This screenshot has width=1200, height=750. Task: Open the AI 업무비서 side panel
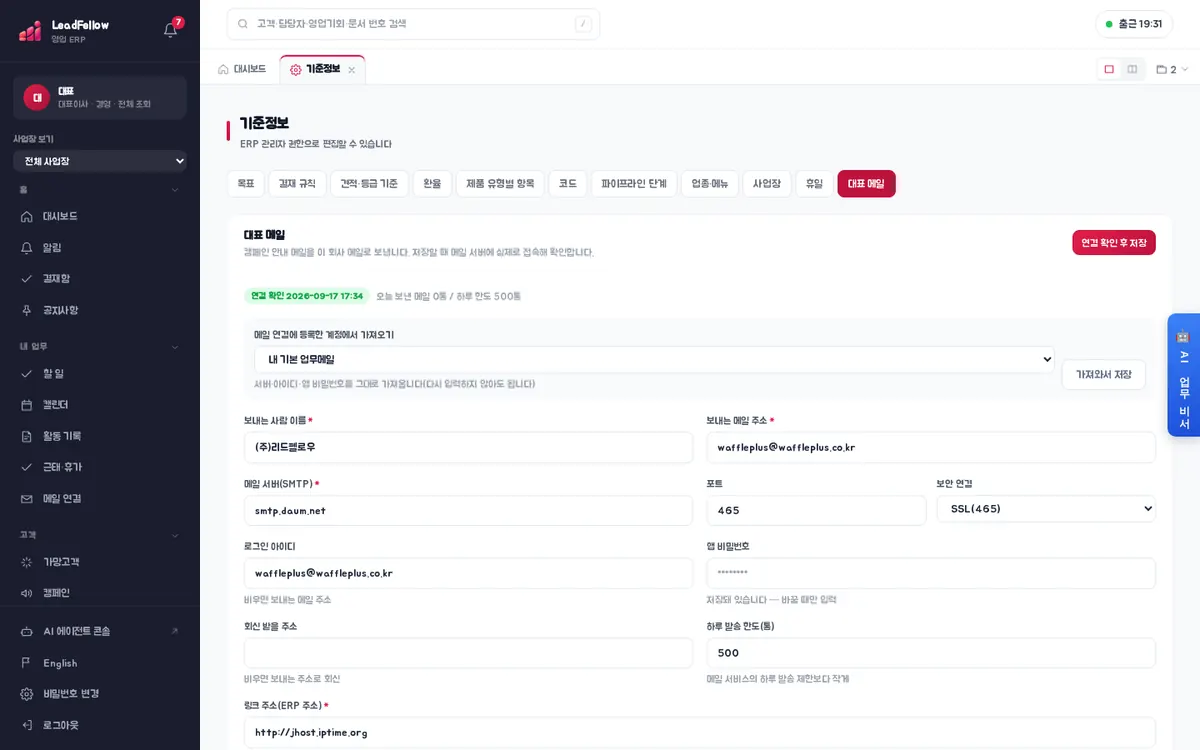(1183, 375)
